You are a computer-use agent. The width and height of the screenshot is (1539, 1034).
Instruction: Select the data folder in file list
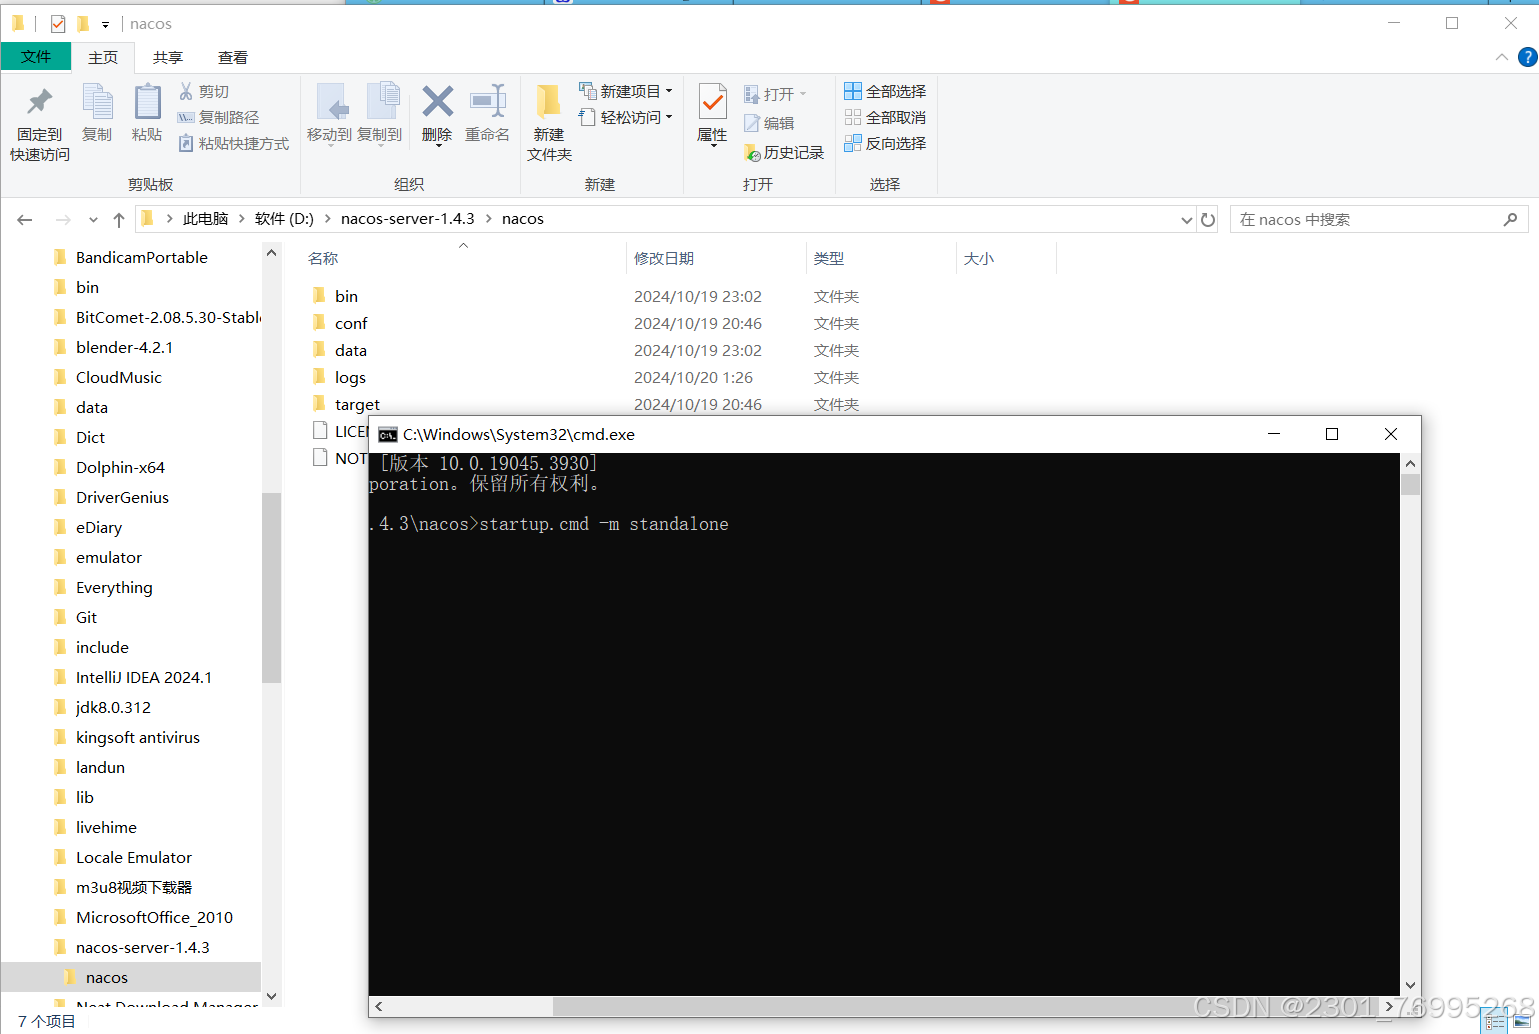(350, 350)
